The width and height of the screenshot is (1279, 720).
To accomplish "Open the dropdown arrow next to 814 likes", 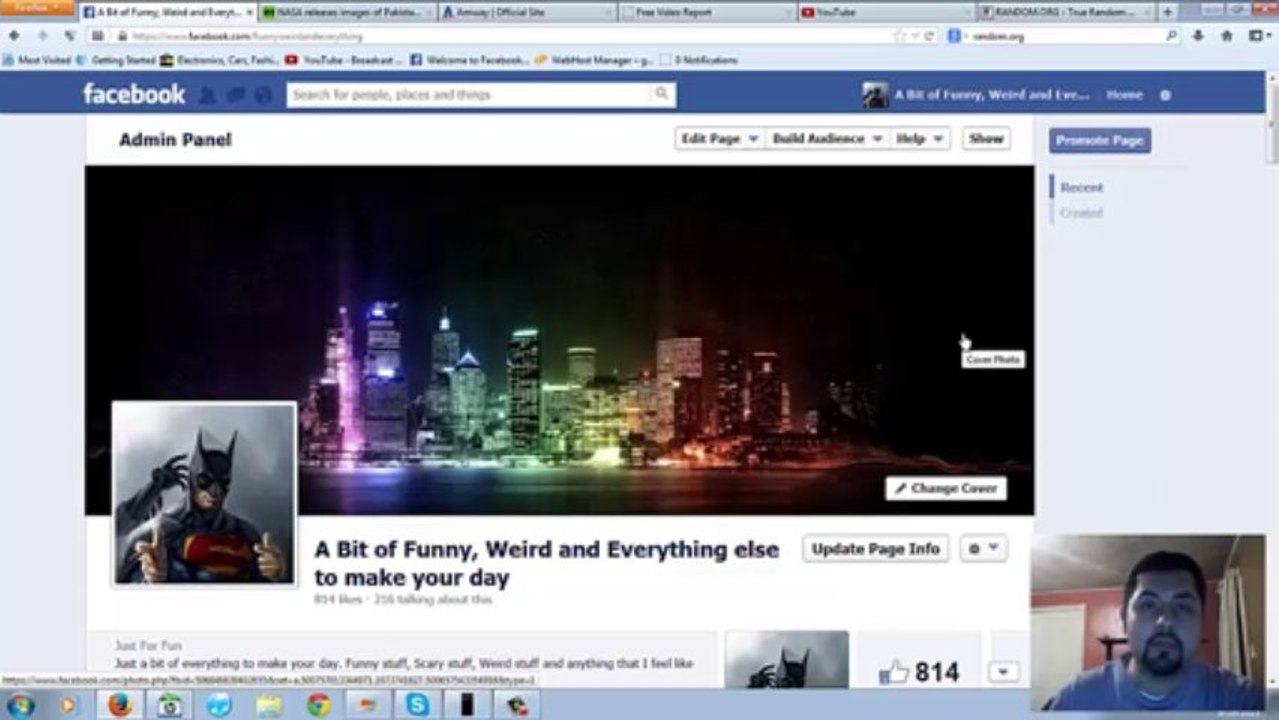I will [1003, 672].
